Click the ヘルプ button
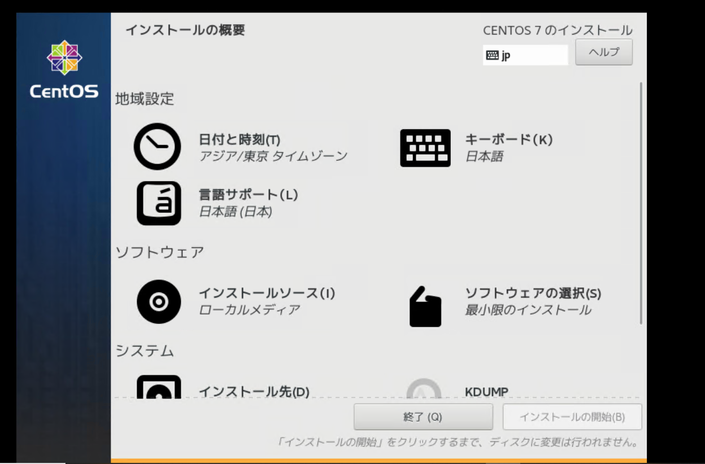The width and height of the screenshot is (705, 464). click(x=604, y=52)
